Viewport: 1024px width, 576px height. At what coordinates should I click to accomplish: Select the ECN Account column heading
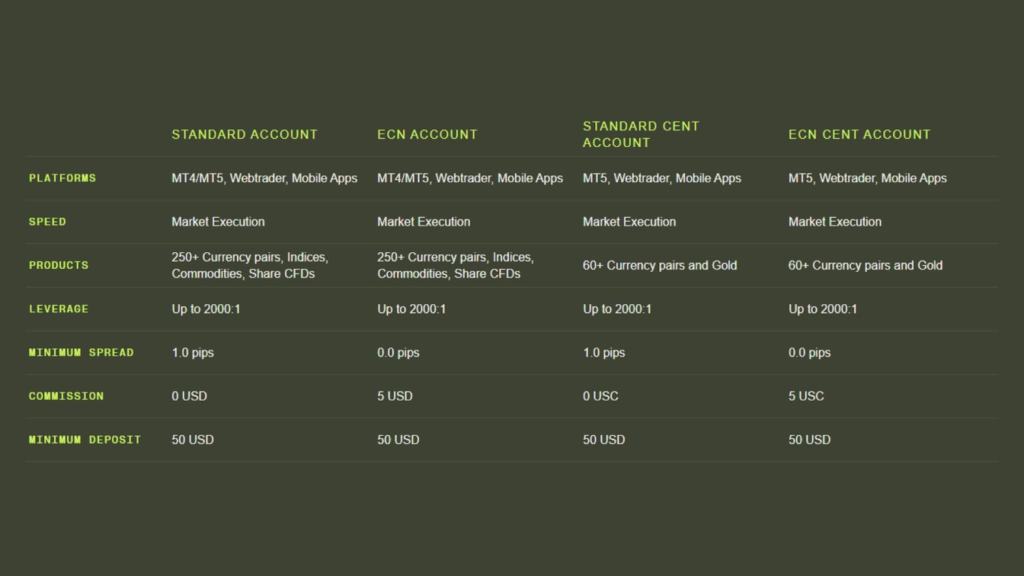427,134
